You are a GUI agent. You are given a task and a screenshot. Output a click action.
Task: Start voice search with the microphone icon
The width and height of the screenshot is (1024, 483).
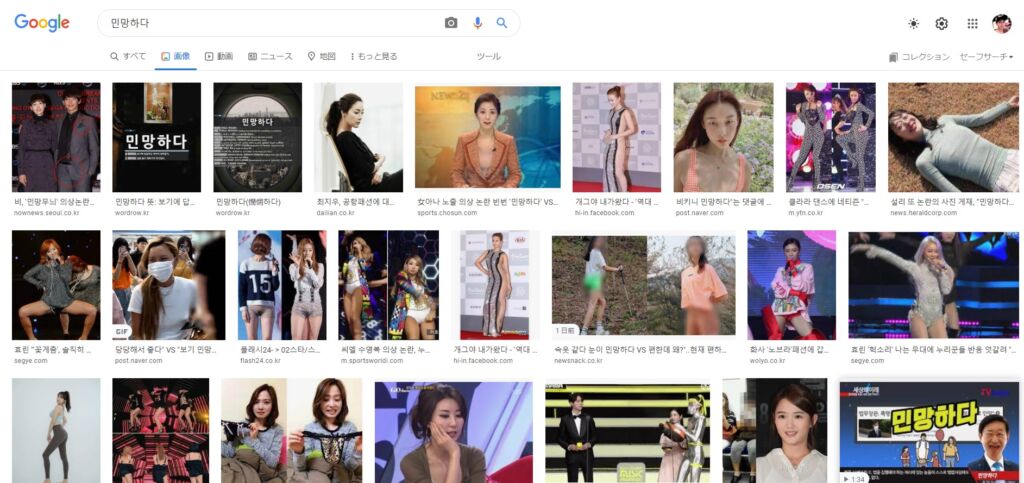coord(477,23)
